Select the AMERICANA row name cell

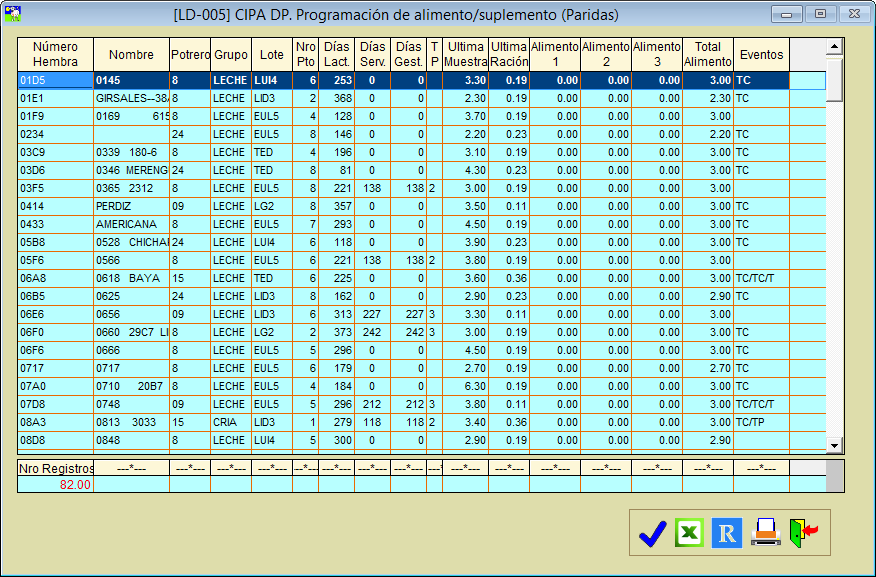click(131, 224)
